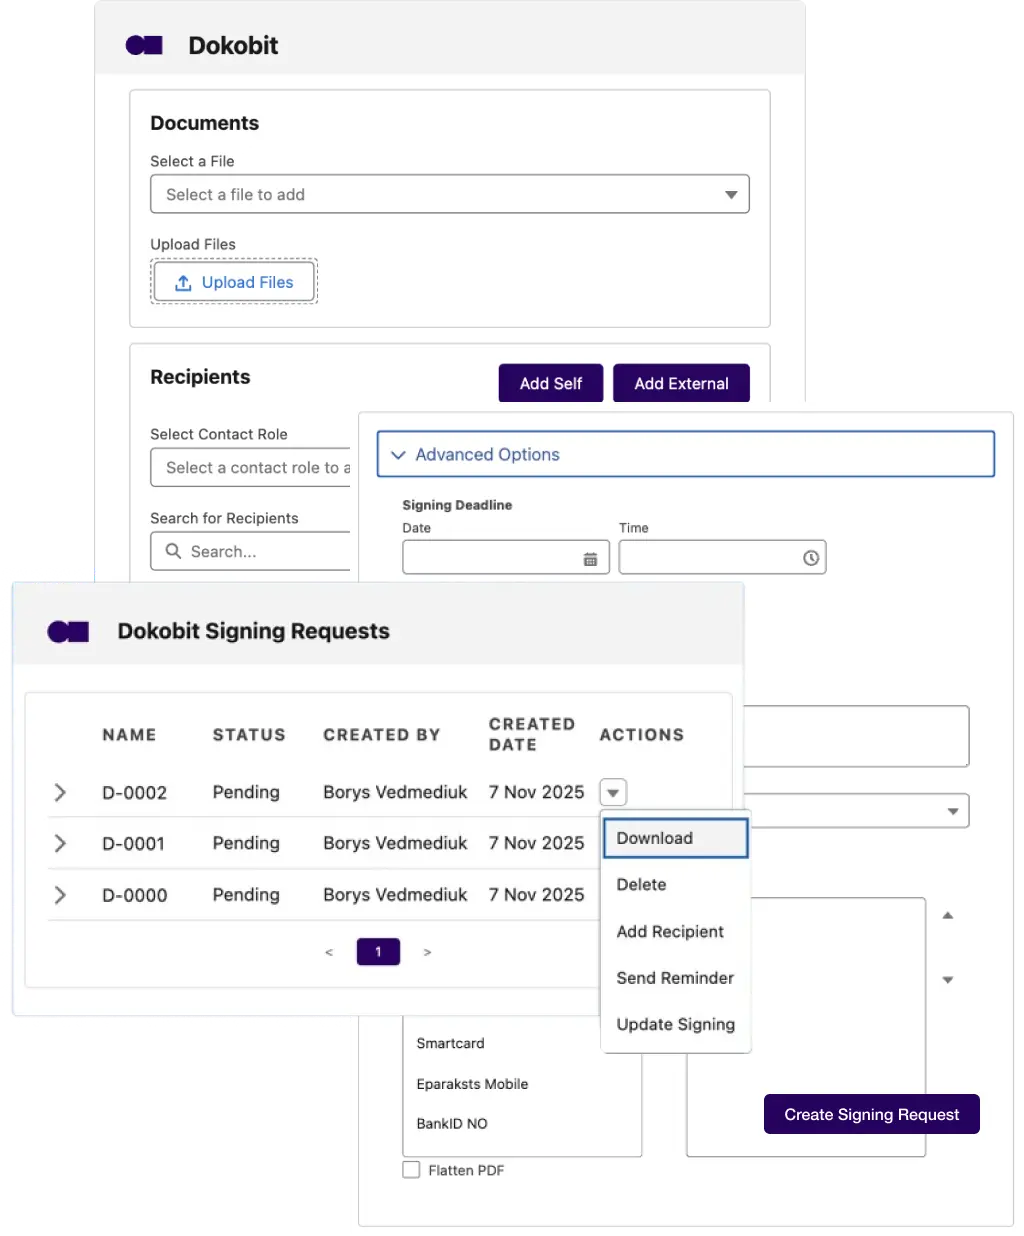Screen dimensions: 1024x1236
Task: Go to page 1 in pagination
Action: pos(378,952)
